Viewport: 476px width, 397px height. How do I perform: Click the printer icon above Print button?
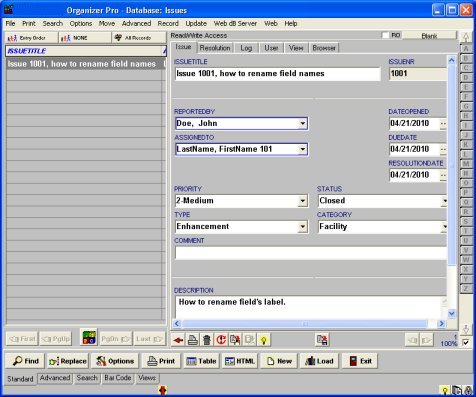192,340
